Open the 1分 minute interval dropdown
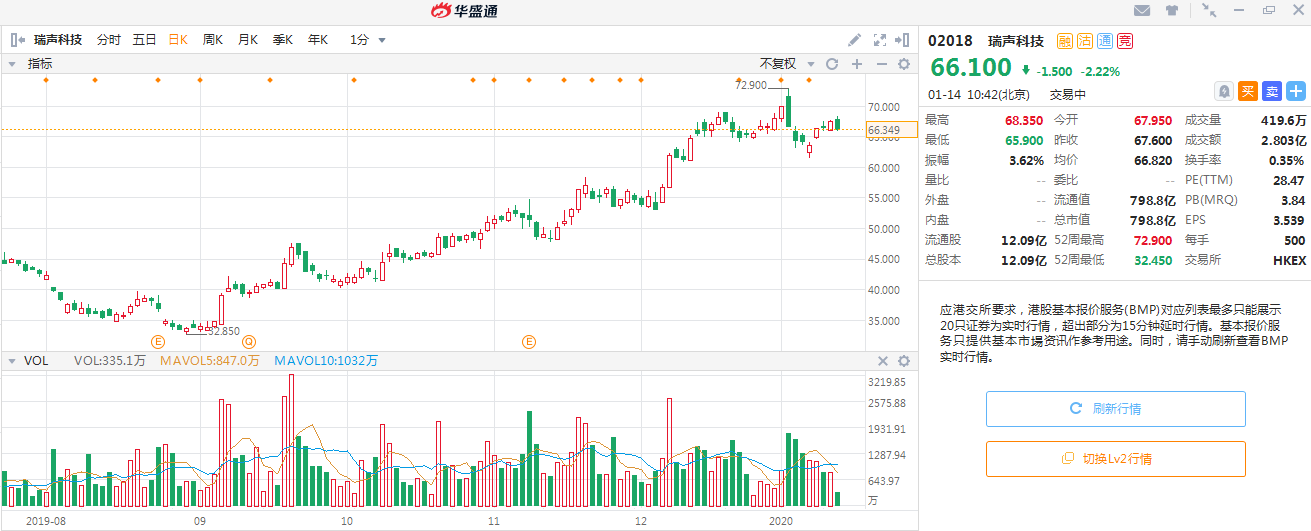This screenshot has width=1311, height=531. pyautogui.click(x=367, y=40)
